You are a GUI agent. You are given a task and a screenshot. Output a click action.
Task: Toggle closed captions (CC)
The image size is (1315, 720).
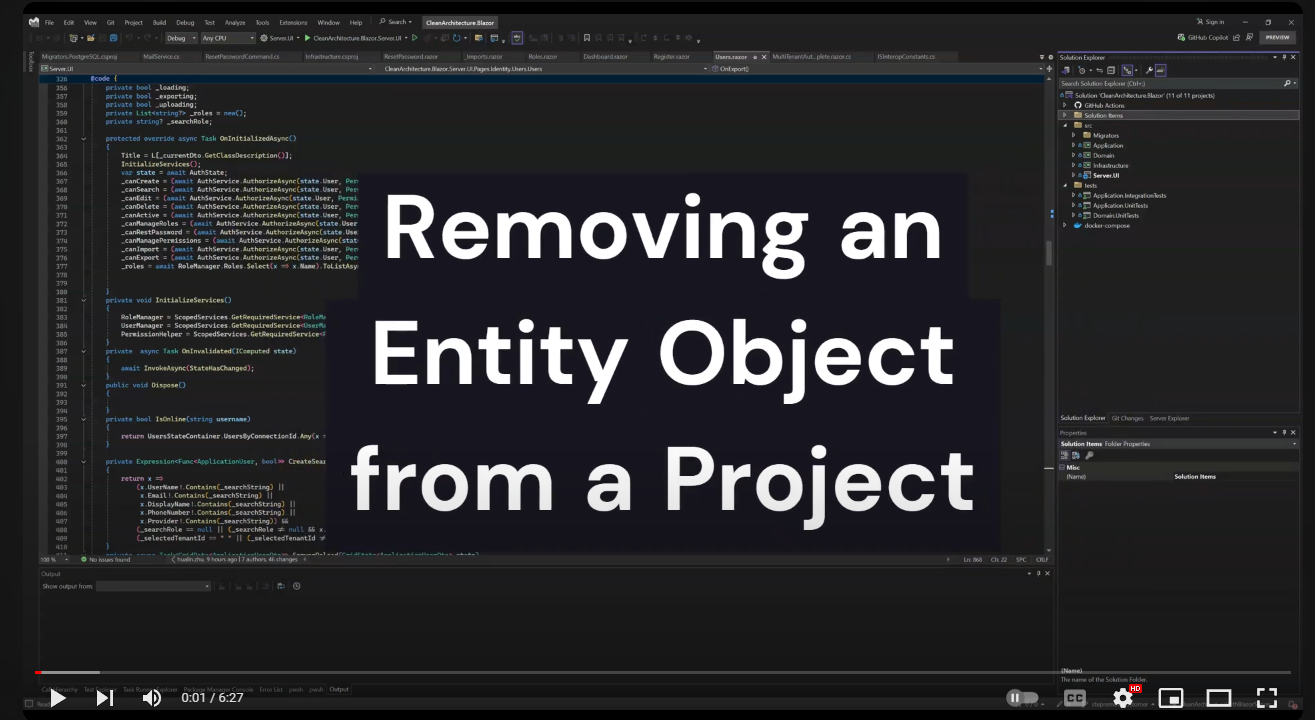(1075, 698)
